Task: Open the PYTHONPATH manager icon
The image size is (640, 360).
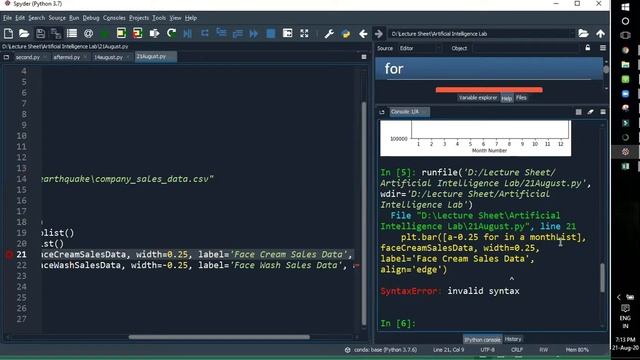Action: pyautogui.click(x=346, y=33)
